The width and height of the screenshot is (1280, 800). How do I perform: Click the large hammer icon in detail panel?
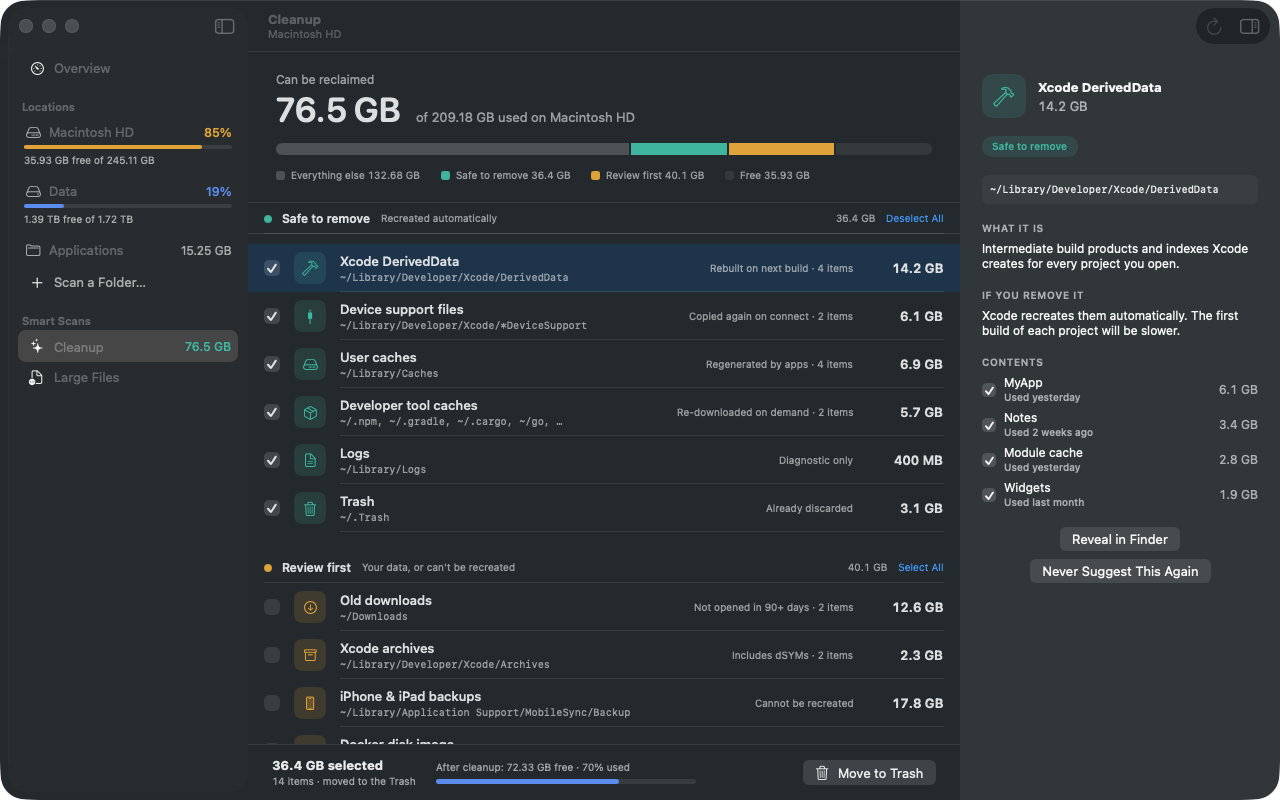point(1004,96)
